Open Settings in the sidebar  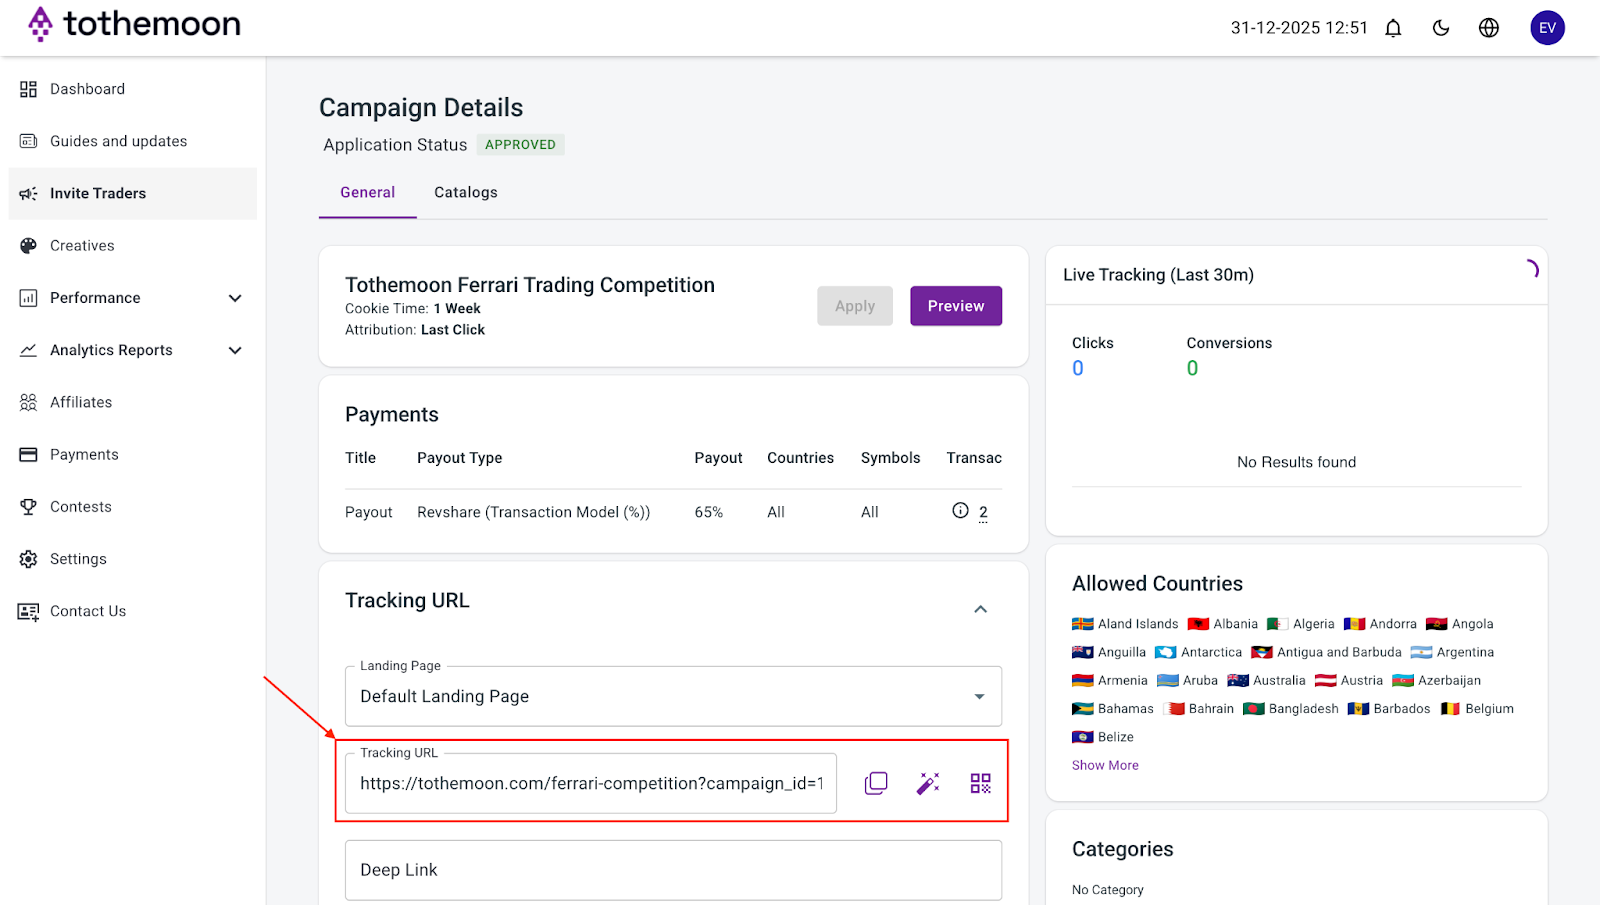coord(133,559)
